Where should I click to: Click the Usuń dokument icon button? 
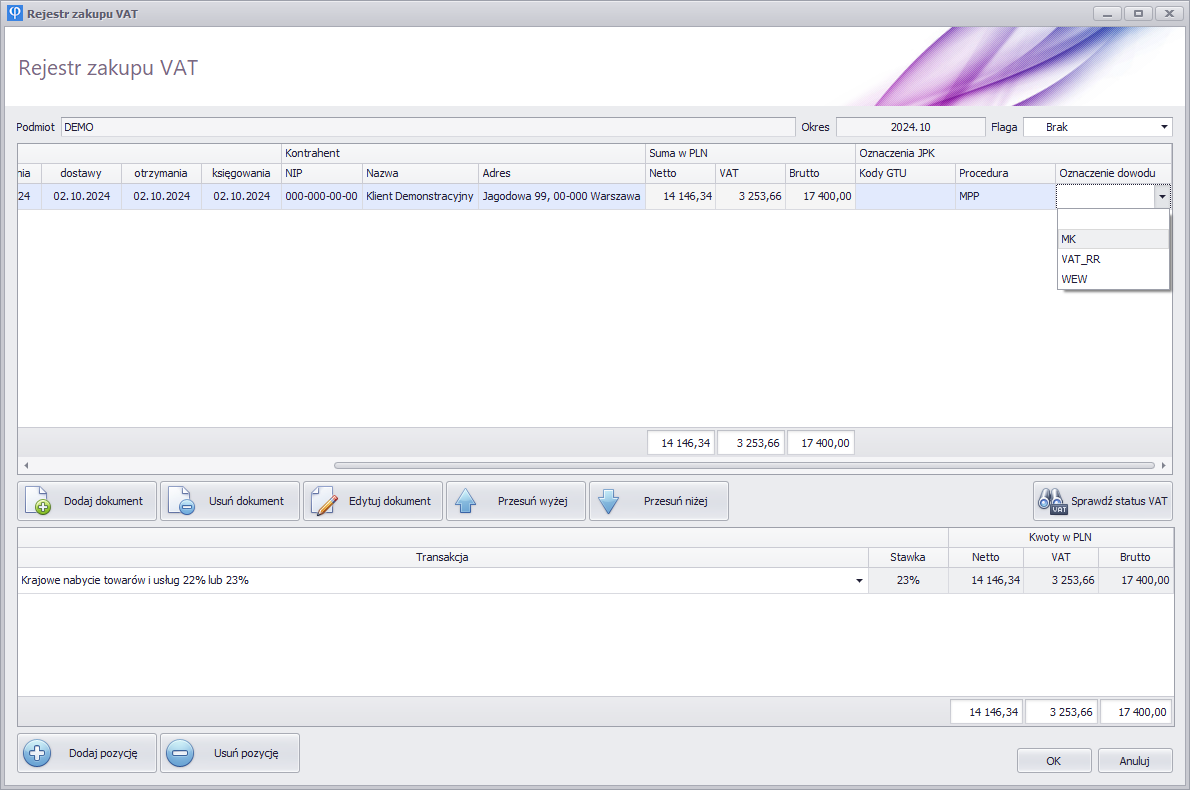(x=181, y=501)
